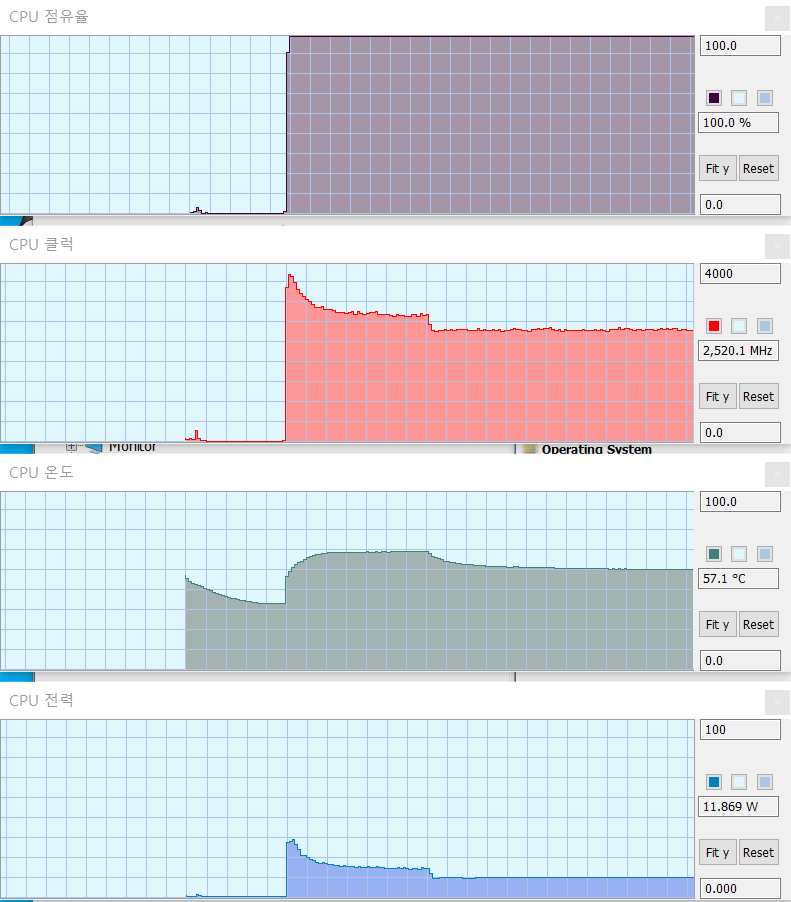
Task: Edit the 100.0 max value of CPU 온도
Action: pyautogui.click(x=740, y=501)
